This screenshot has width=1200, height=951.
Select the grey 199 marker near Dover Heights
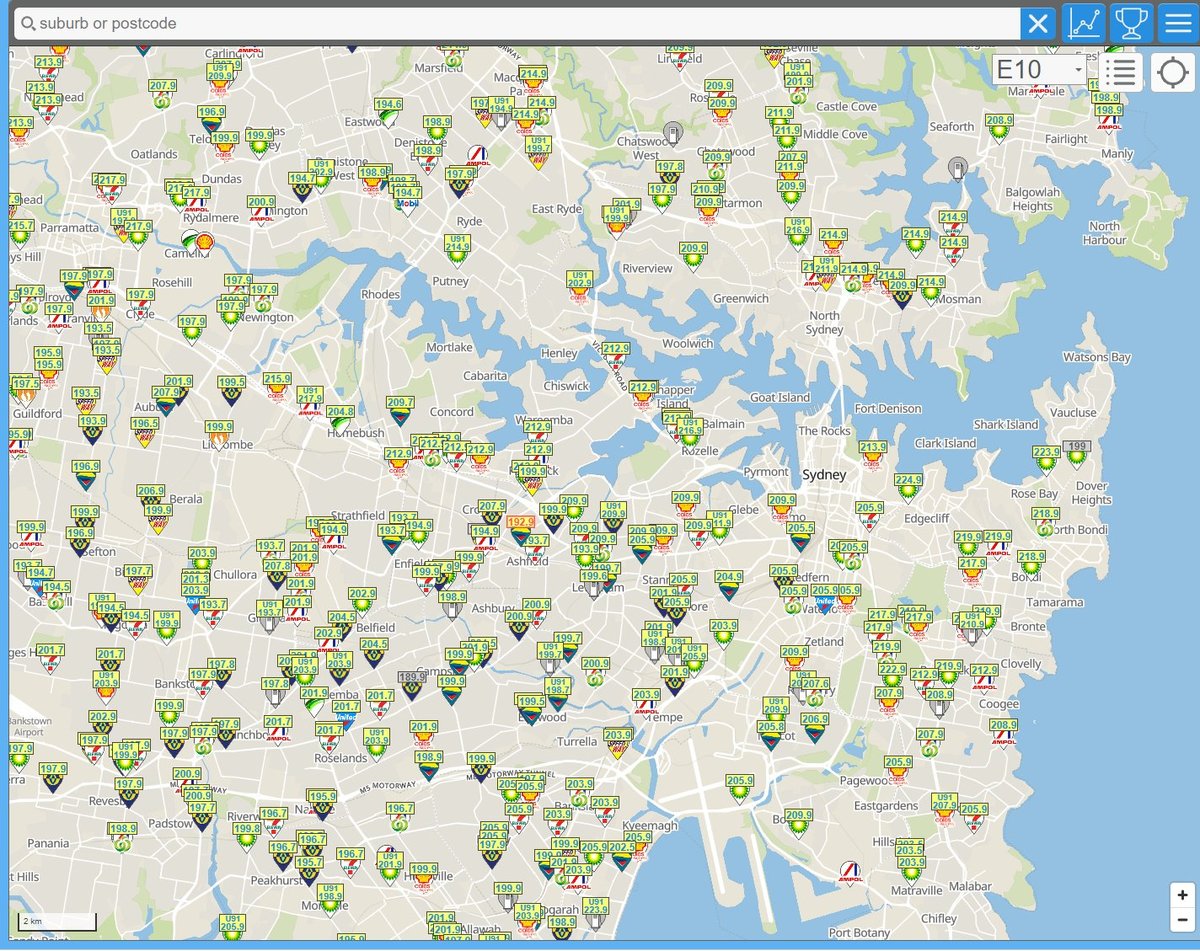click(x=1076, y=453)
